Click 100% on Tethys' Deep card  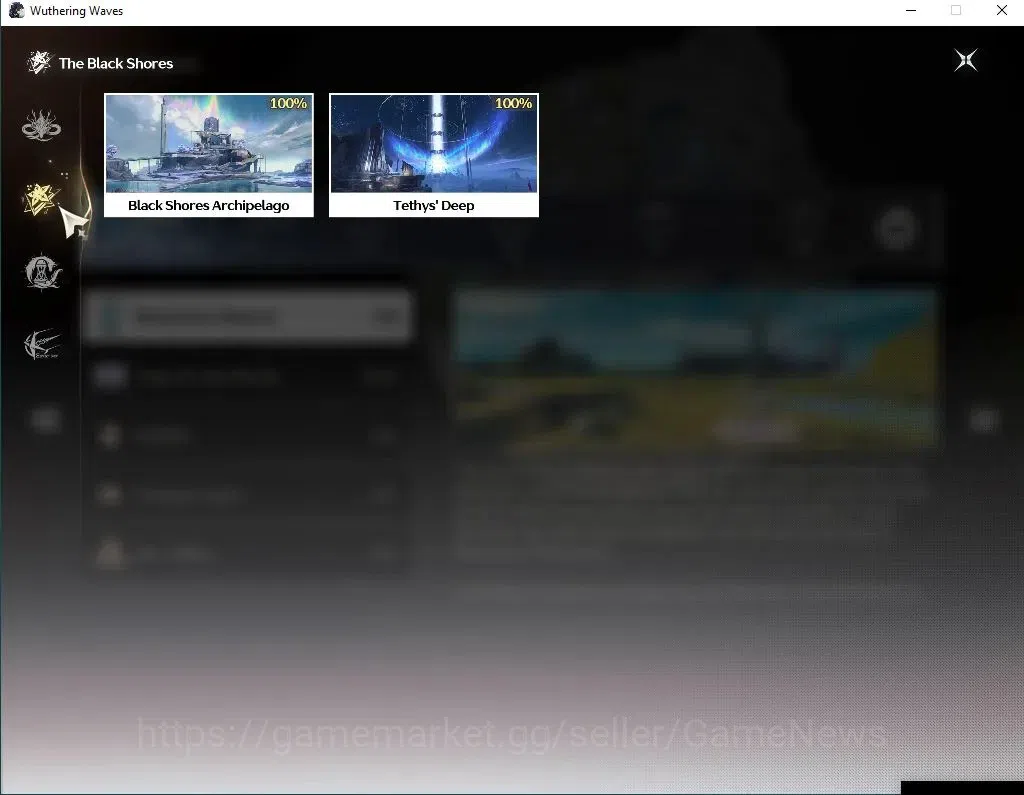click(x=513, y=103)
